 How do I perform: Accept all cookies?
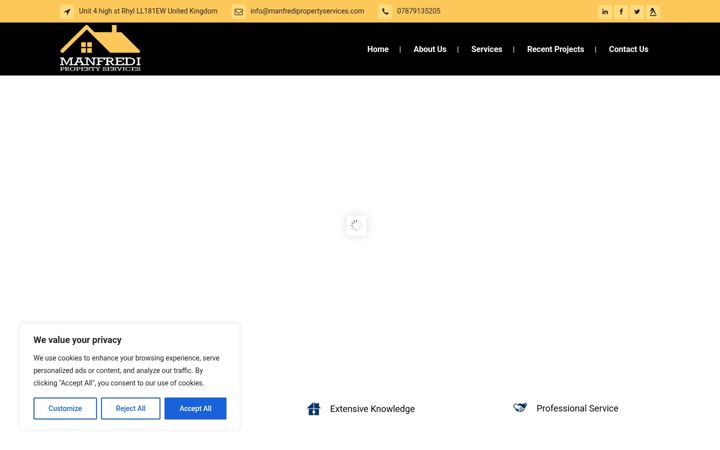(196, 408)
